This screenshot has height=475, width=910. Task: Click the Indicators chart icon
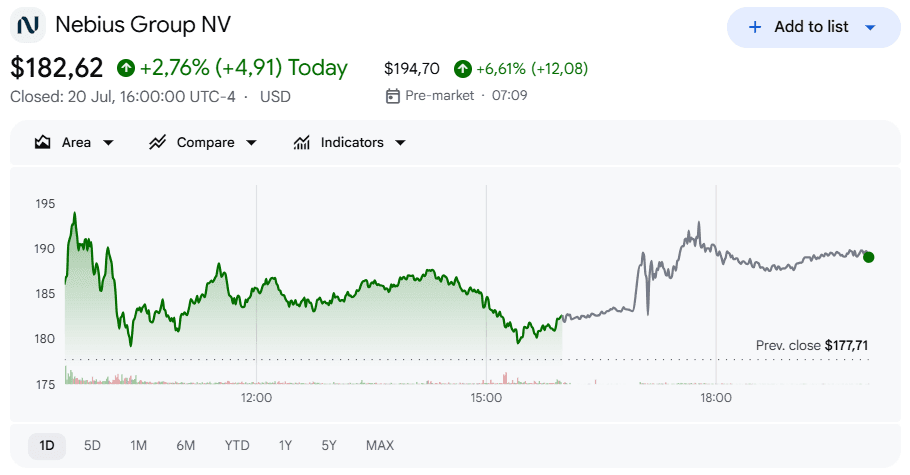point(301,142)
